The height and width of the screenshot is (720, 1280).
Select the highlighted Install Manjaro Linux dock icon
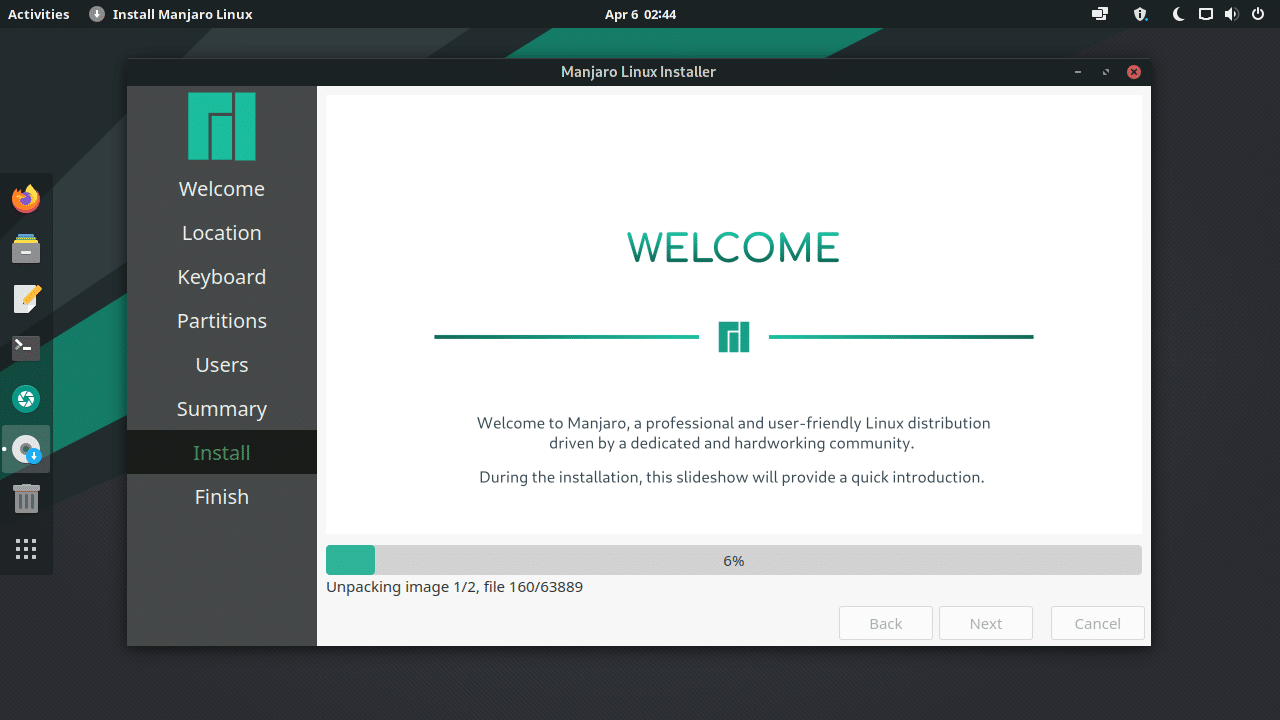point(26,448)
